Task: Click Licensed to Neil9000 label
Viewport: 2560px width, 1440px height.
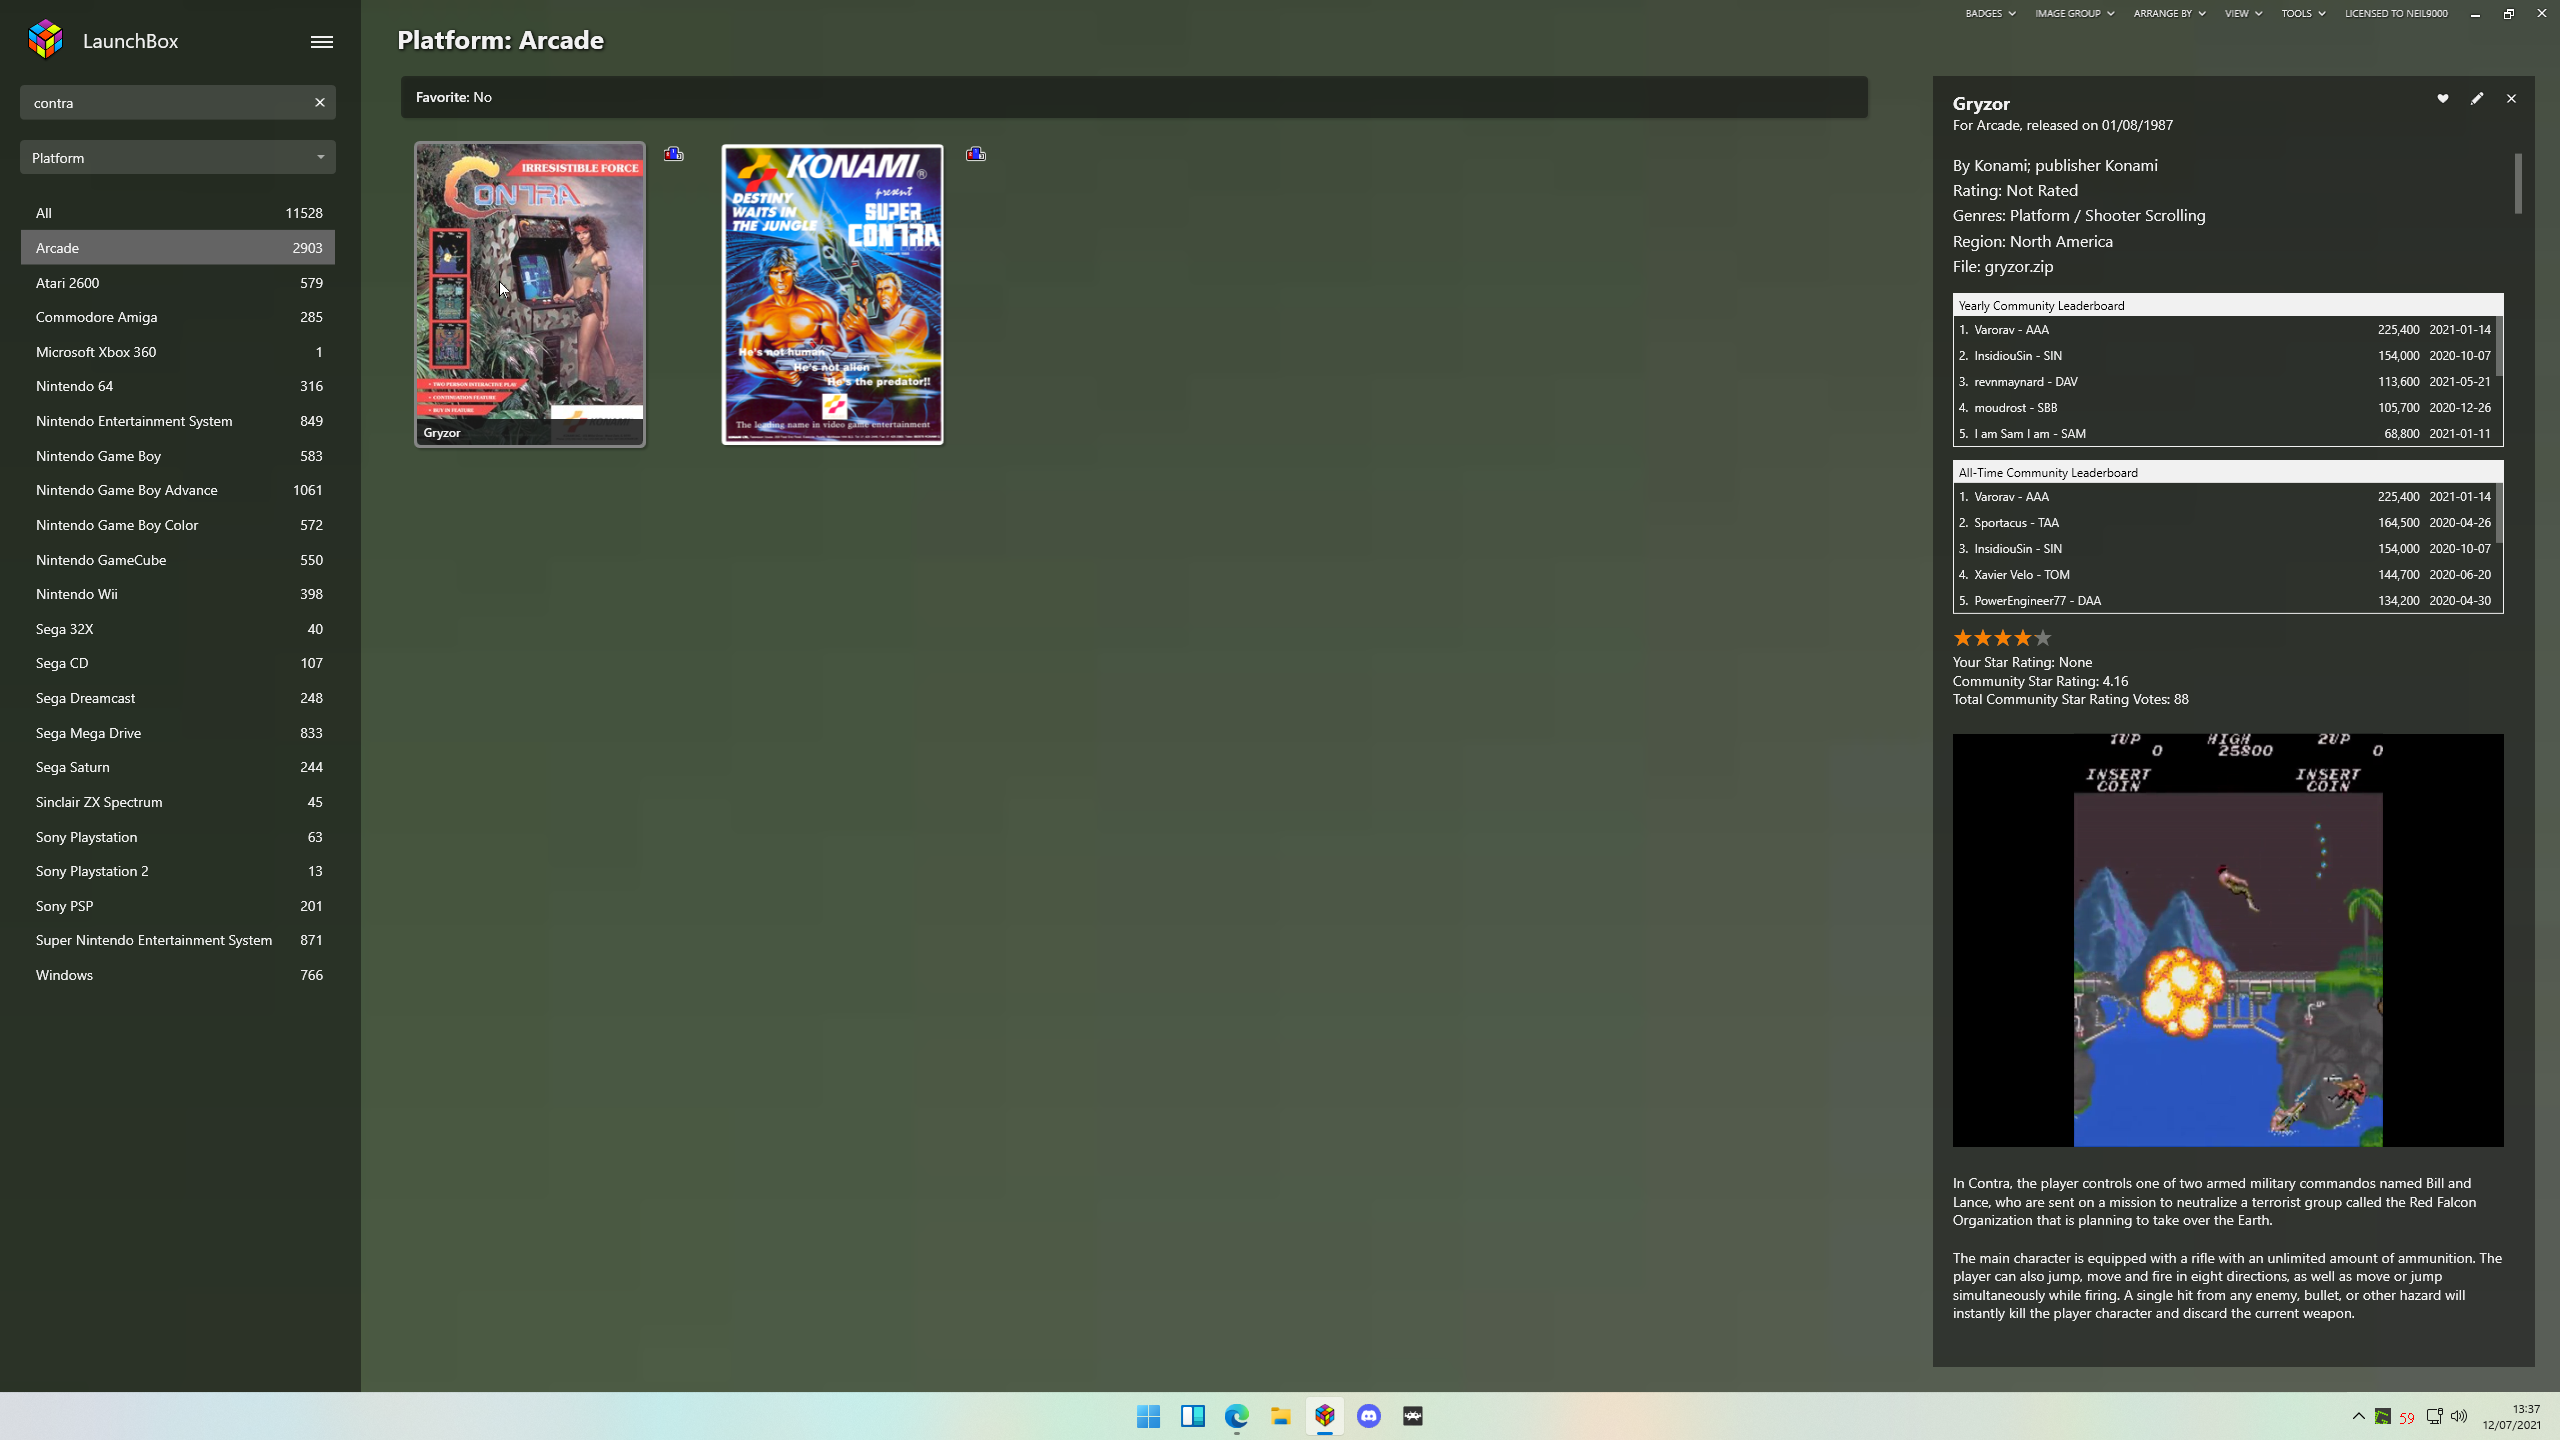Action: tap(2396, 14)
